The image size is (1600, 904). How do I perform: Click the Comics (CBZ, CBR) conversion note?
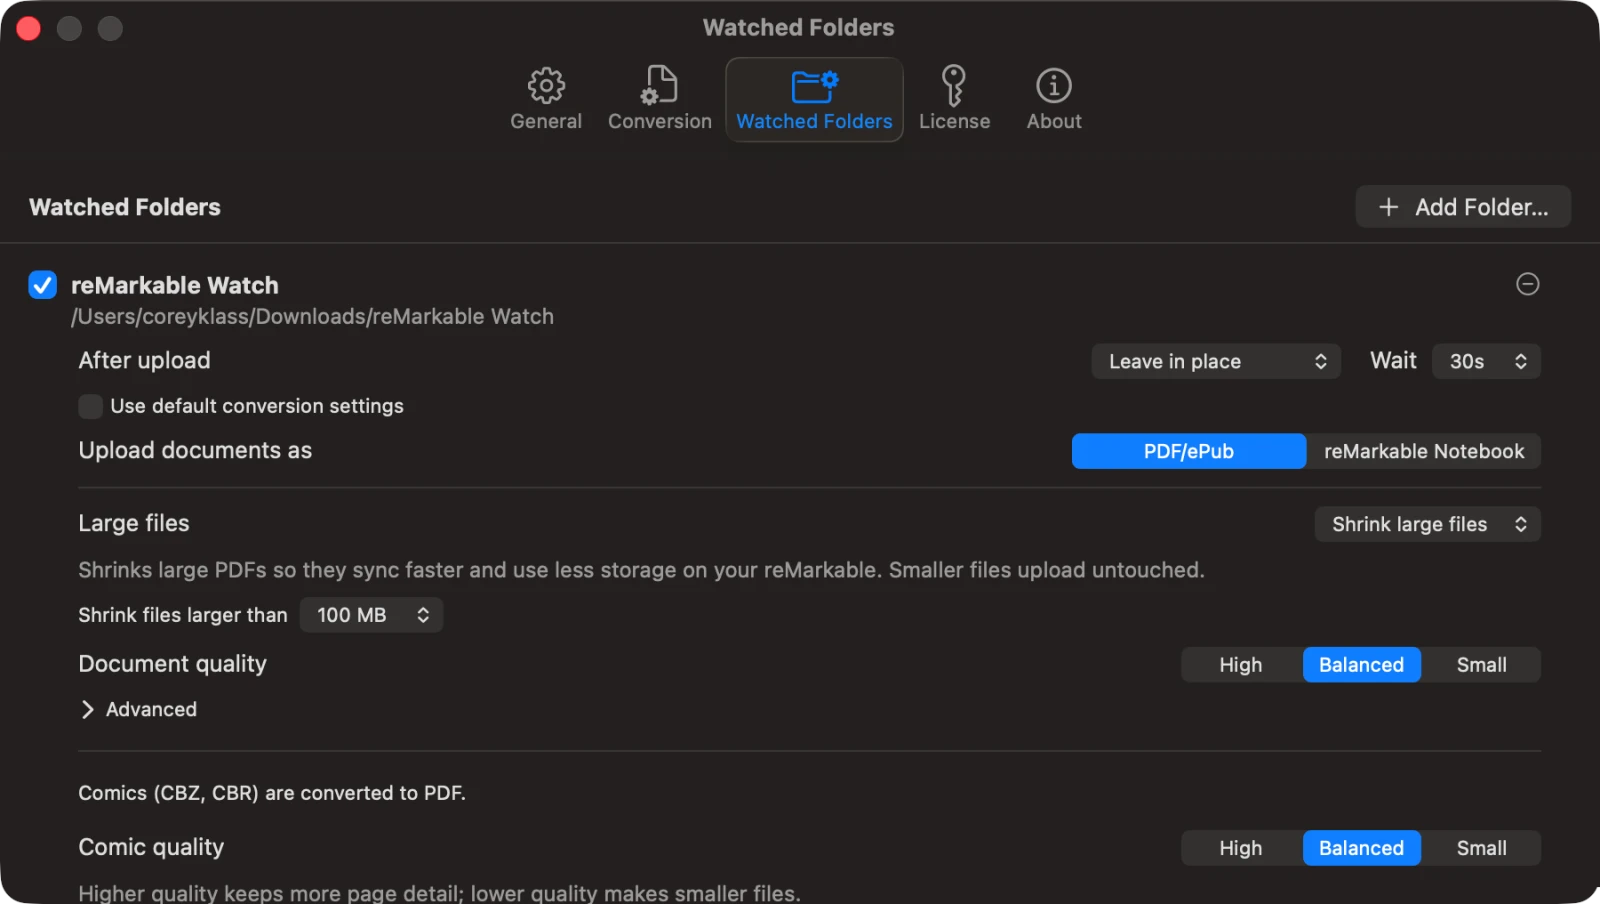(272, 793)
